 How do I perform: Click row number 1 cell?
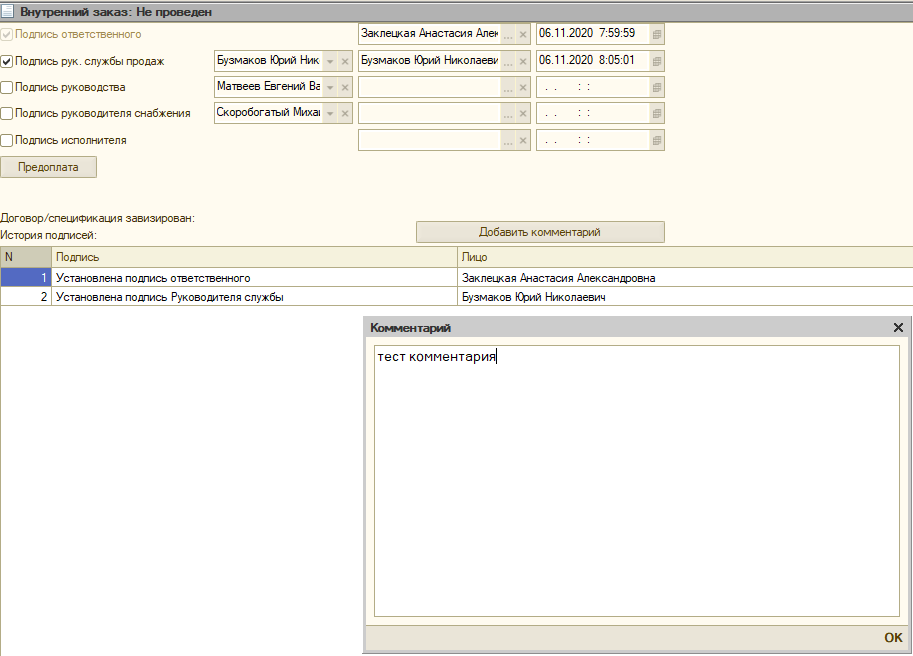point(26,278)
